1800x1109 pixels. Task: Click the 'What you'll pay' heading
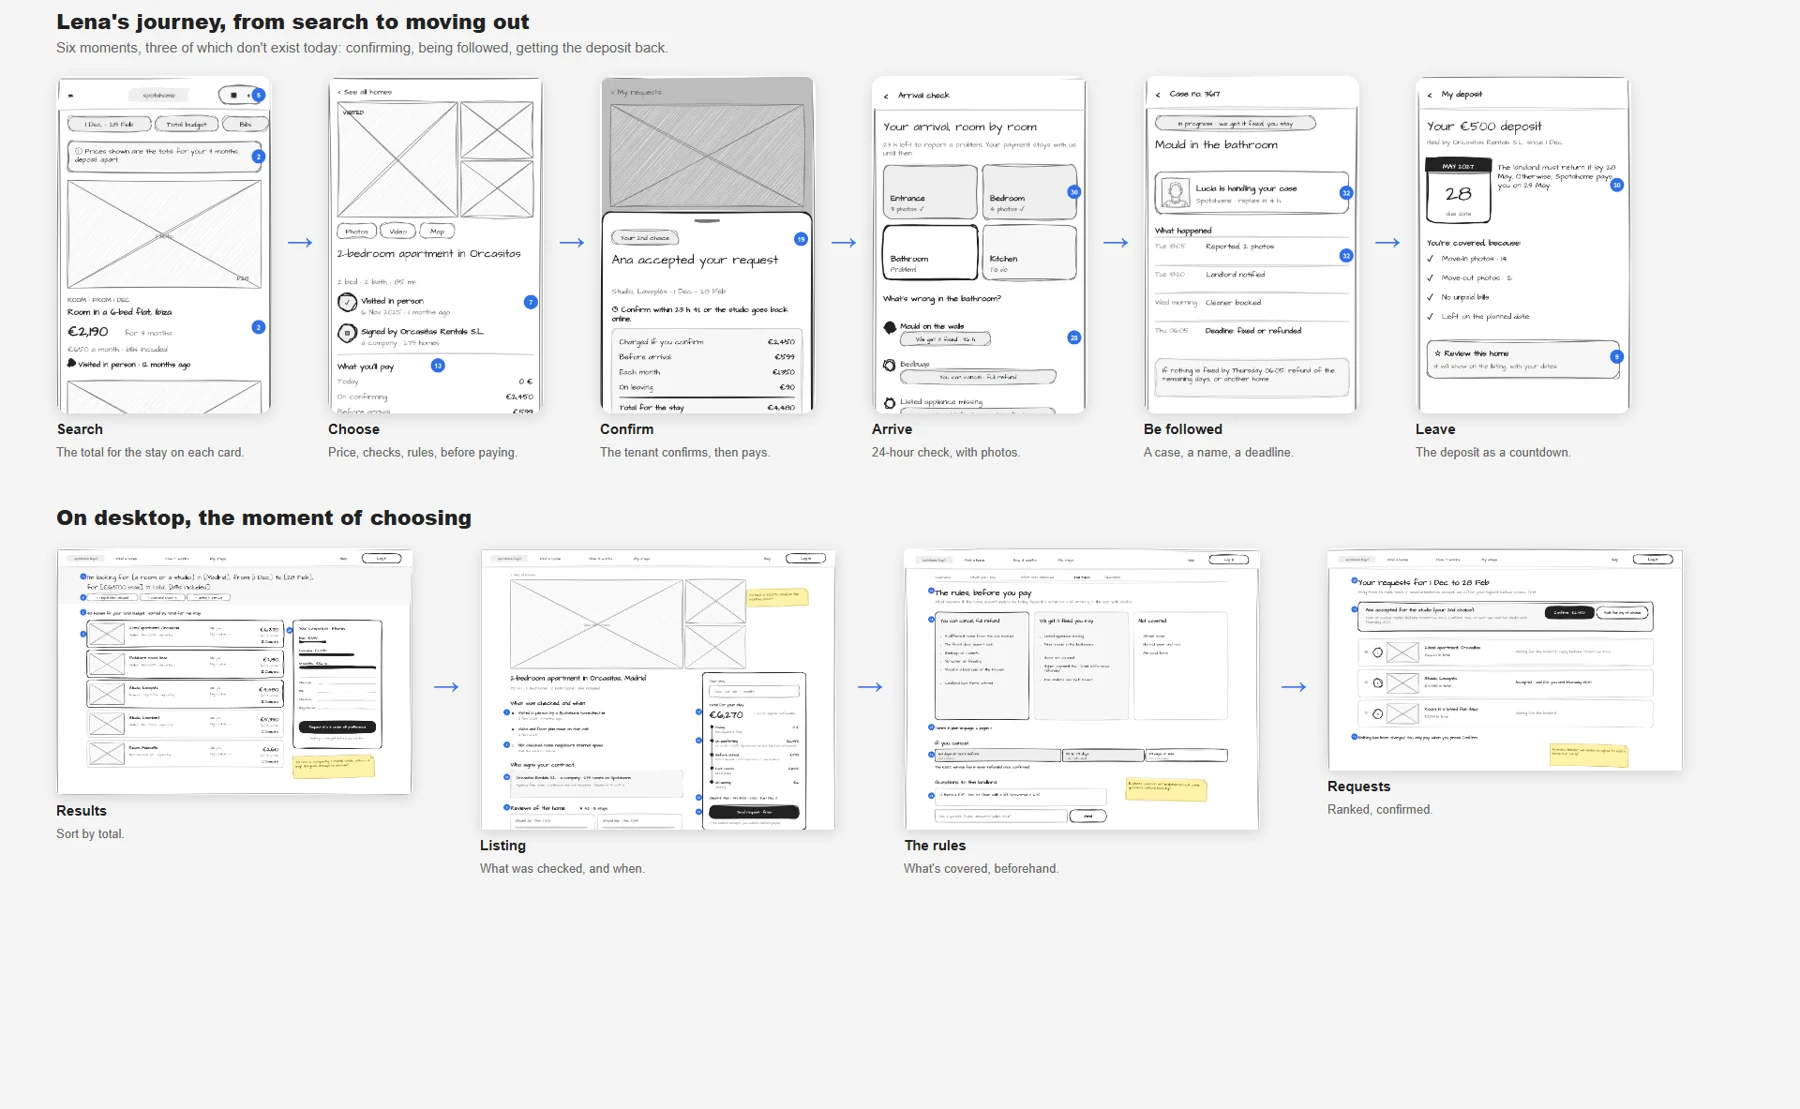[365, 367]
